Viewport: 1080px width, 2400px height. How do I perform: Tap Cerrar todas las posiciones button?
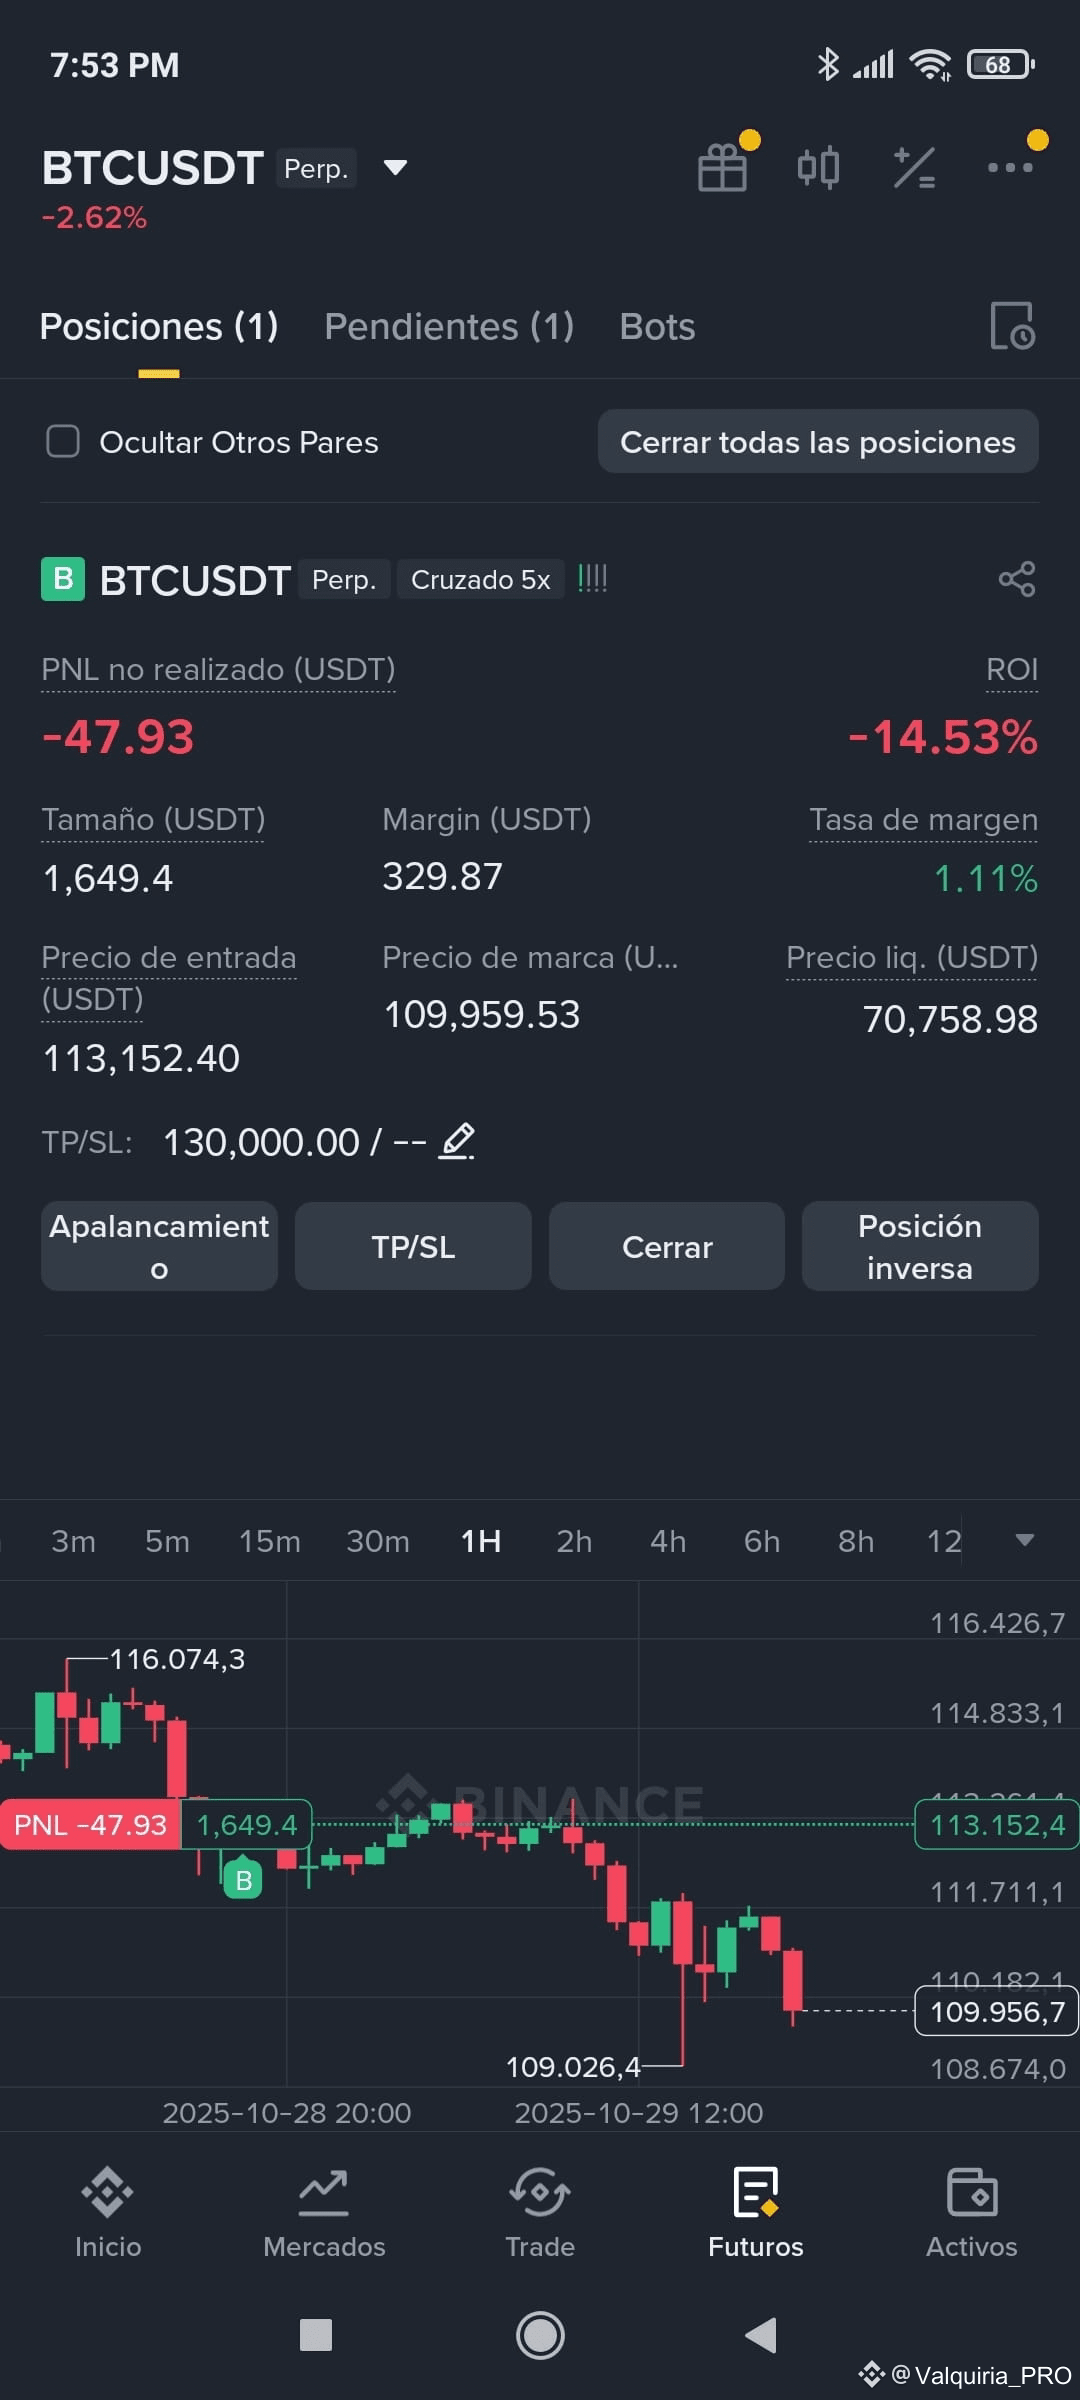tap(818, 441)
